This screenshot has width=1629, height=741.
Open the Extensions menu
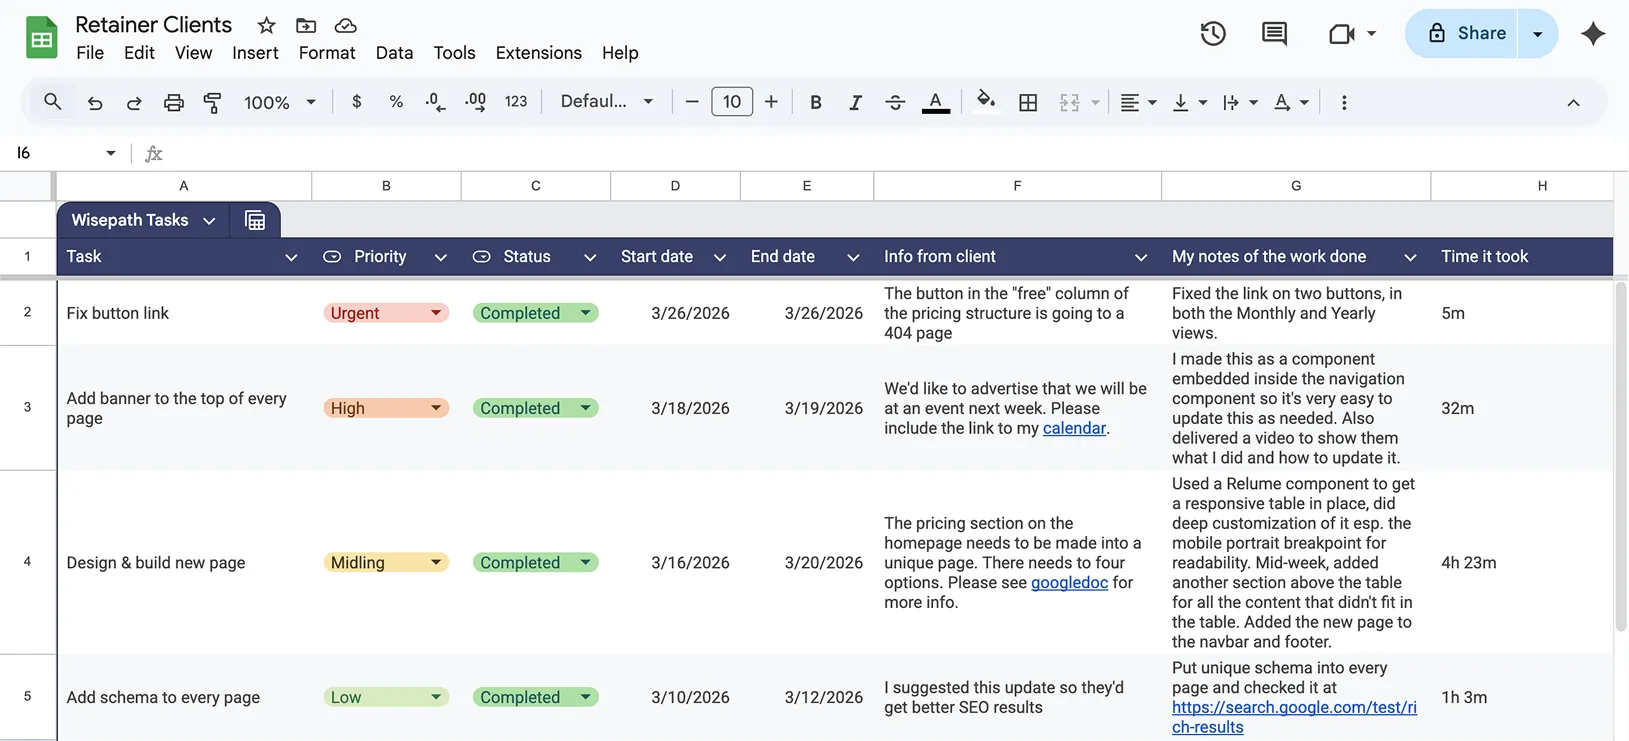coord(538,53)
